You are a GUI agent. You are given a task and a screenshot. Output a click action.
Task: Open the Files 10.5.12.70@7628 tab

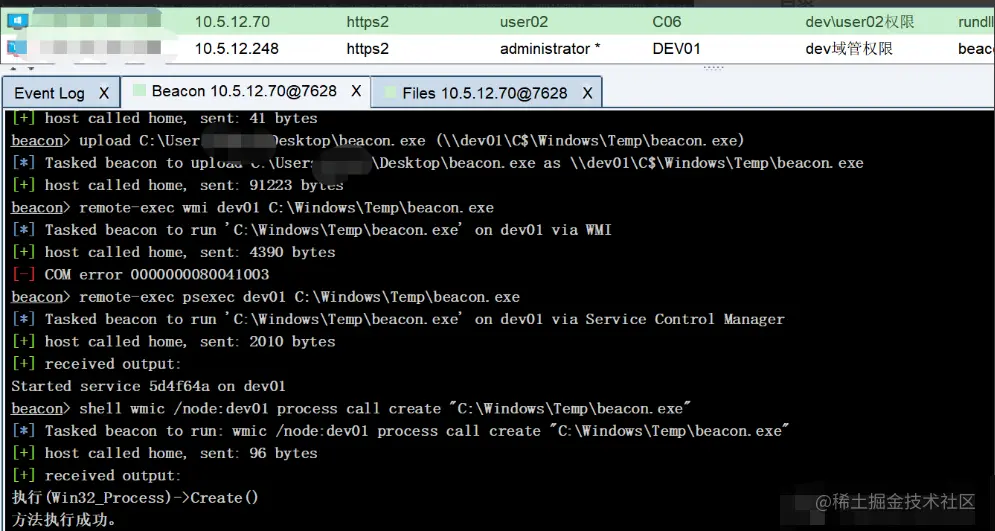click(x=485, y=93)
